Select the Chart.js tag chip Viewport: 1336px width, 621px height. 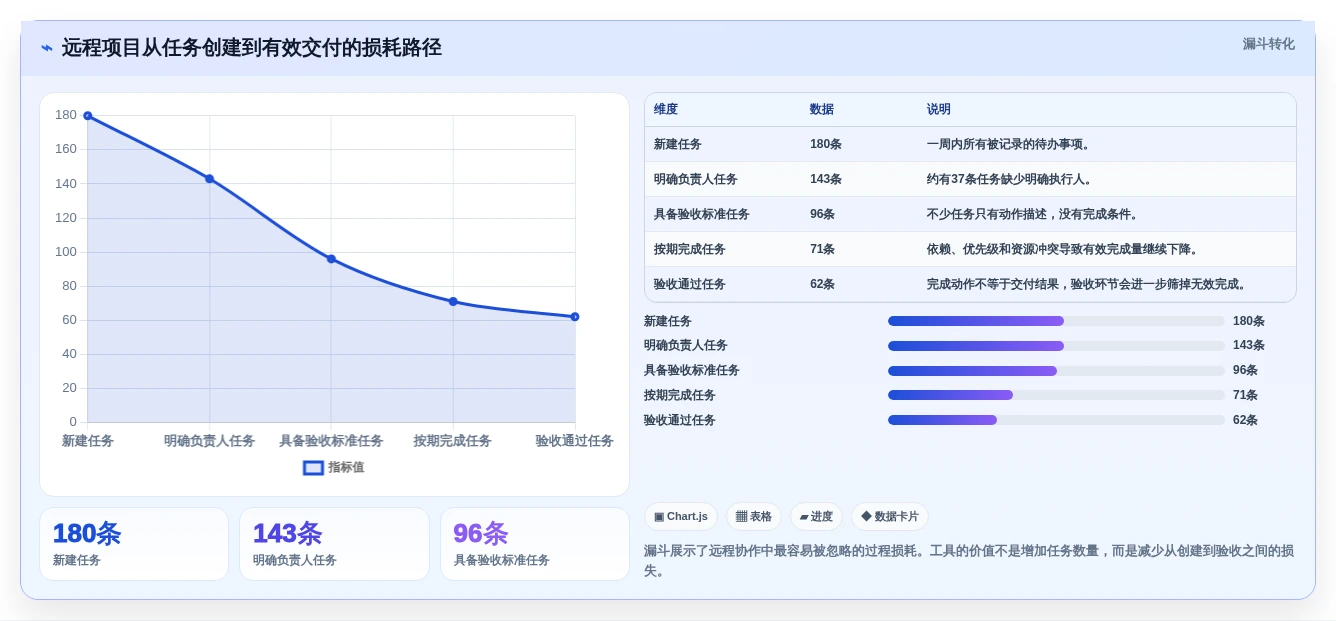coord(681,516)
